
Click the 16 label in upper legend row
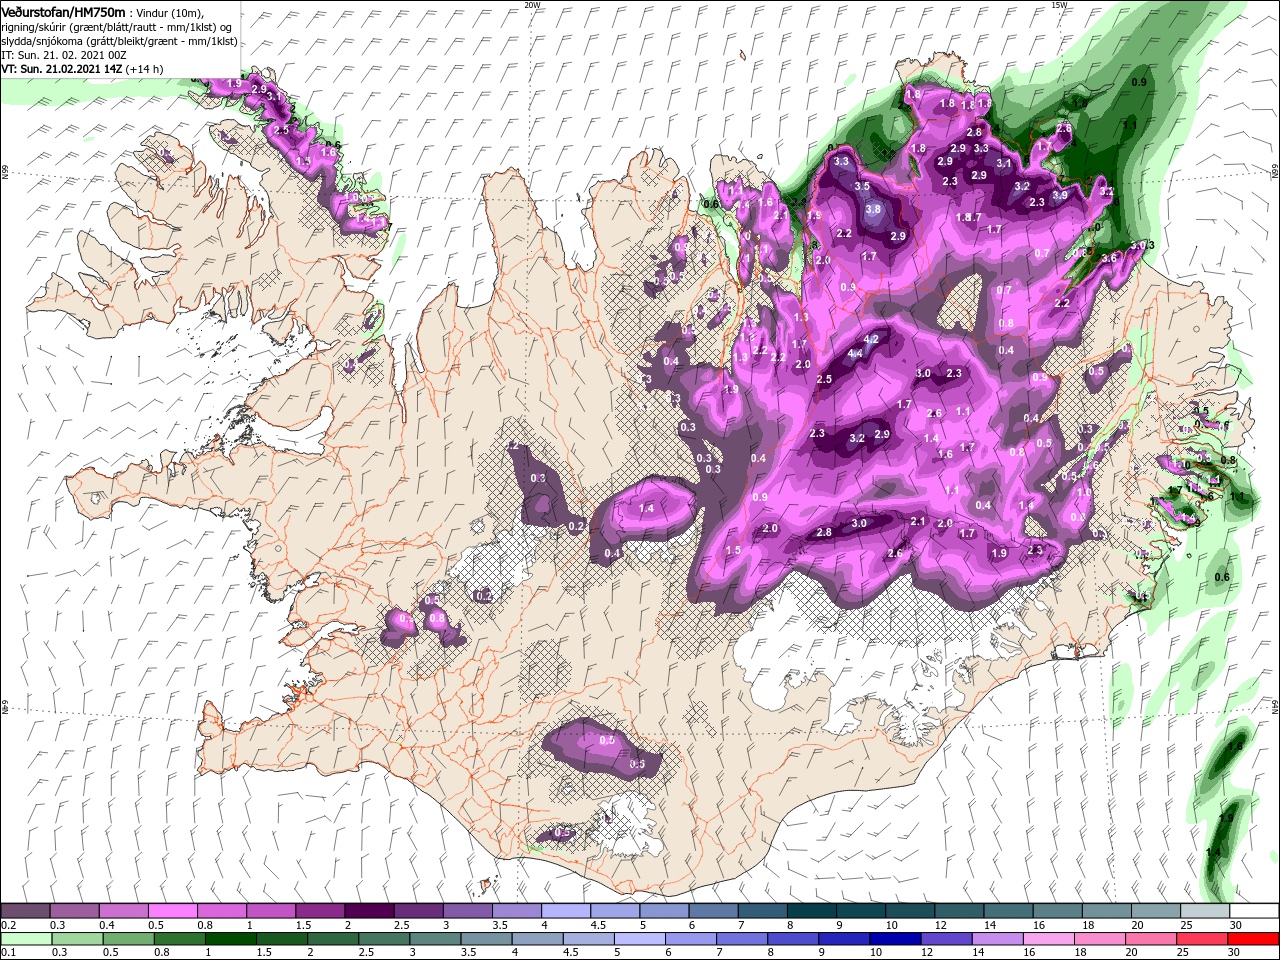(1039, 925)
